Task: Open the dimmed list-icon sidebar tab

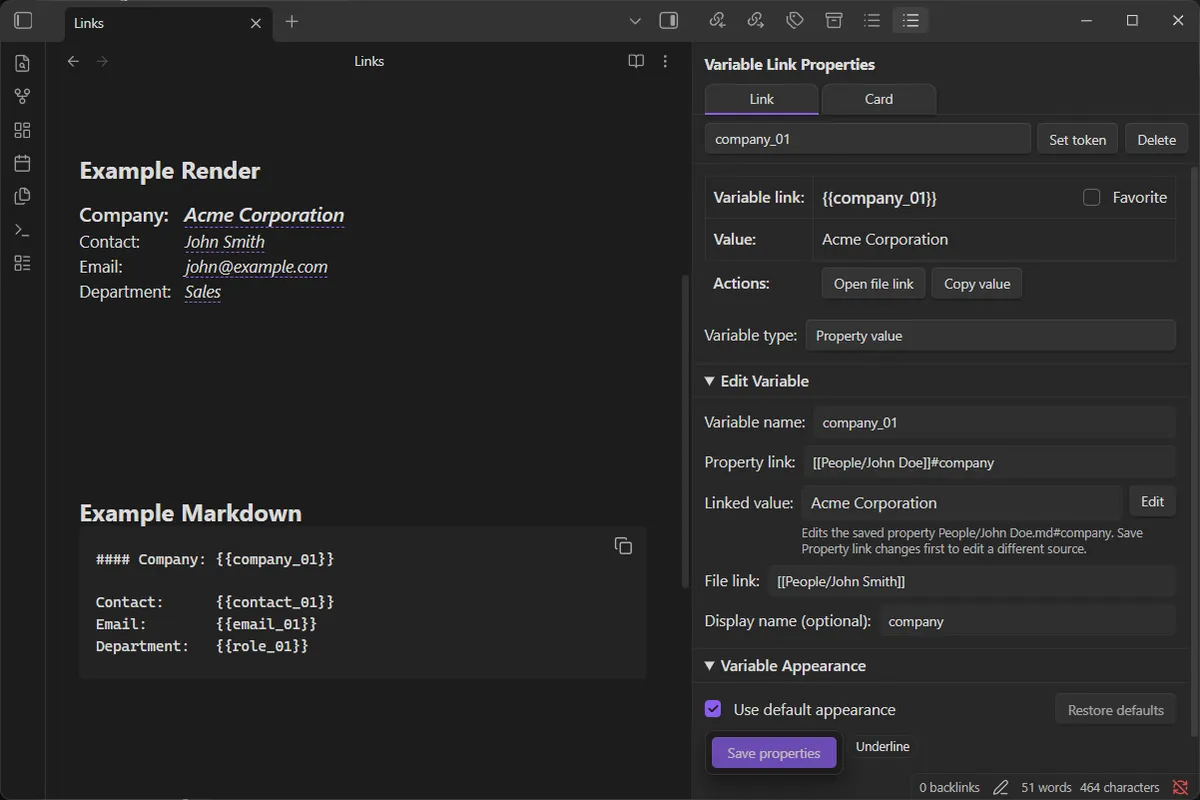Action: pos(872,20)
